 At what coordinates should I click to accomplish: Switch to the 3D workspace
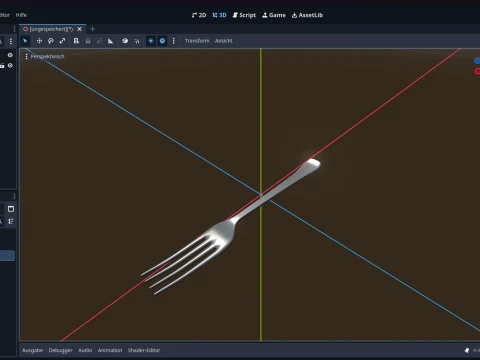(219, 15)
